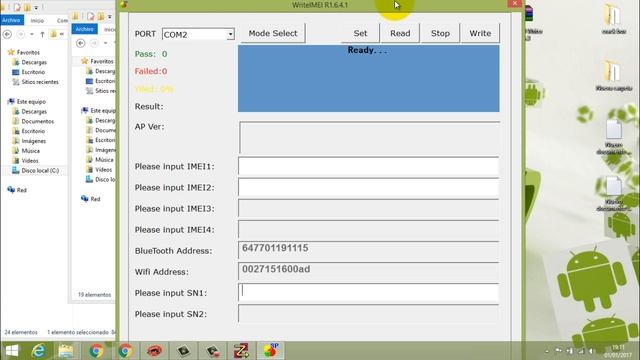Select top-right folder icon on desktop
This screenshot has width=640, height=360.
coord(613,19)
